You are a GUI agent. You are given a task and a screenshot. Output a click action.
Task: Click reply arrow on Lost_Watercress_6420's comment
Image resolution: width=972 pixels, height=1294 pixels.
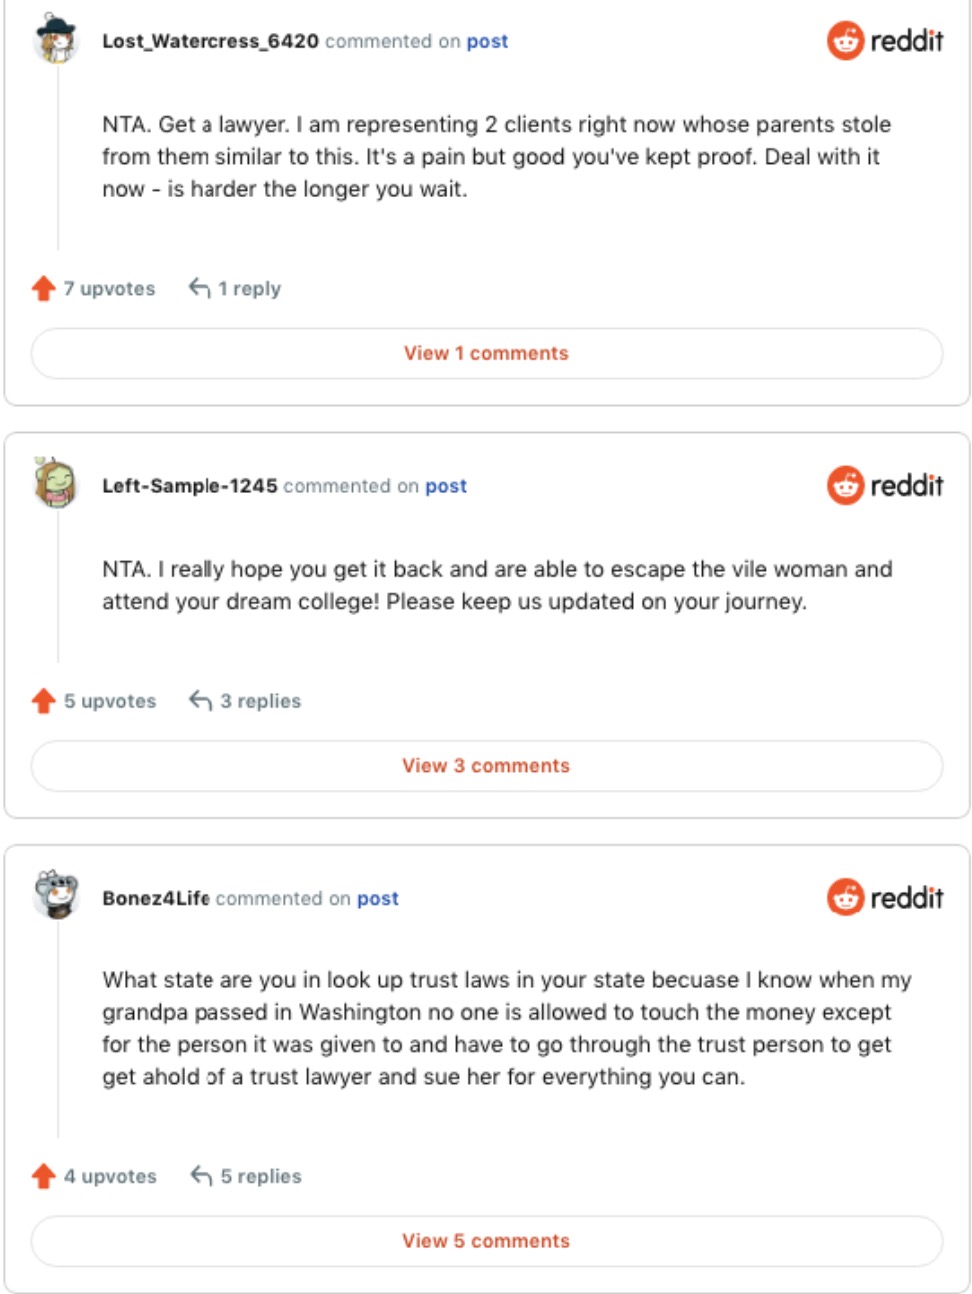point(200,289)
